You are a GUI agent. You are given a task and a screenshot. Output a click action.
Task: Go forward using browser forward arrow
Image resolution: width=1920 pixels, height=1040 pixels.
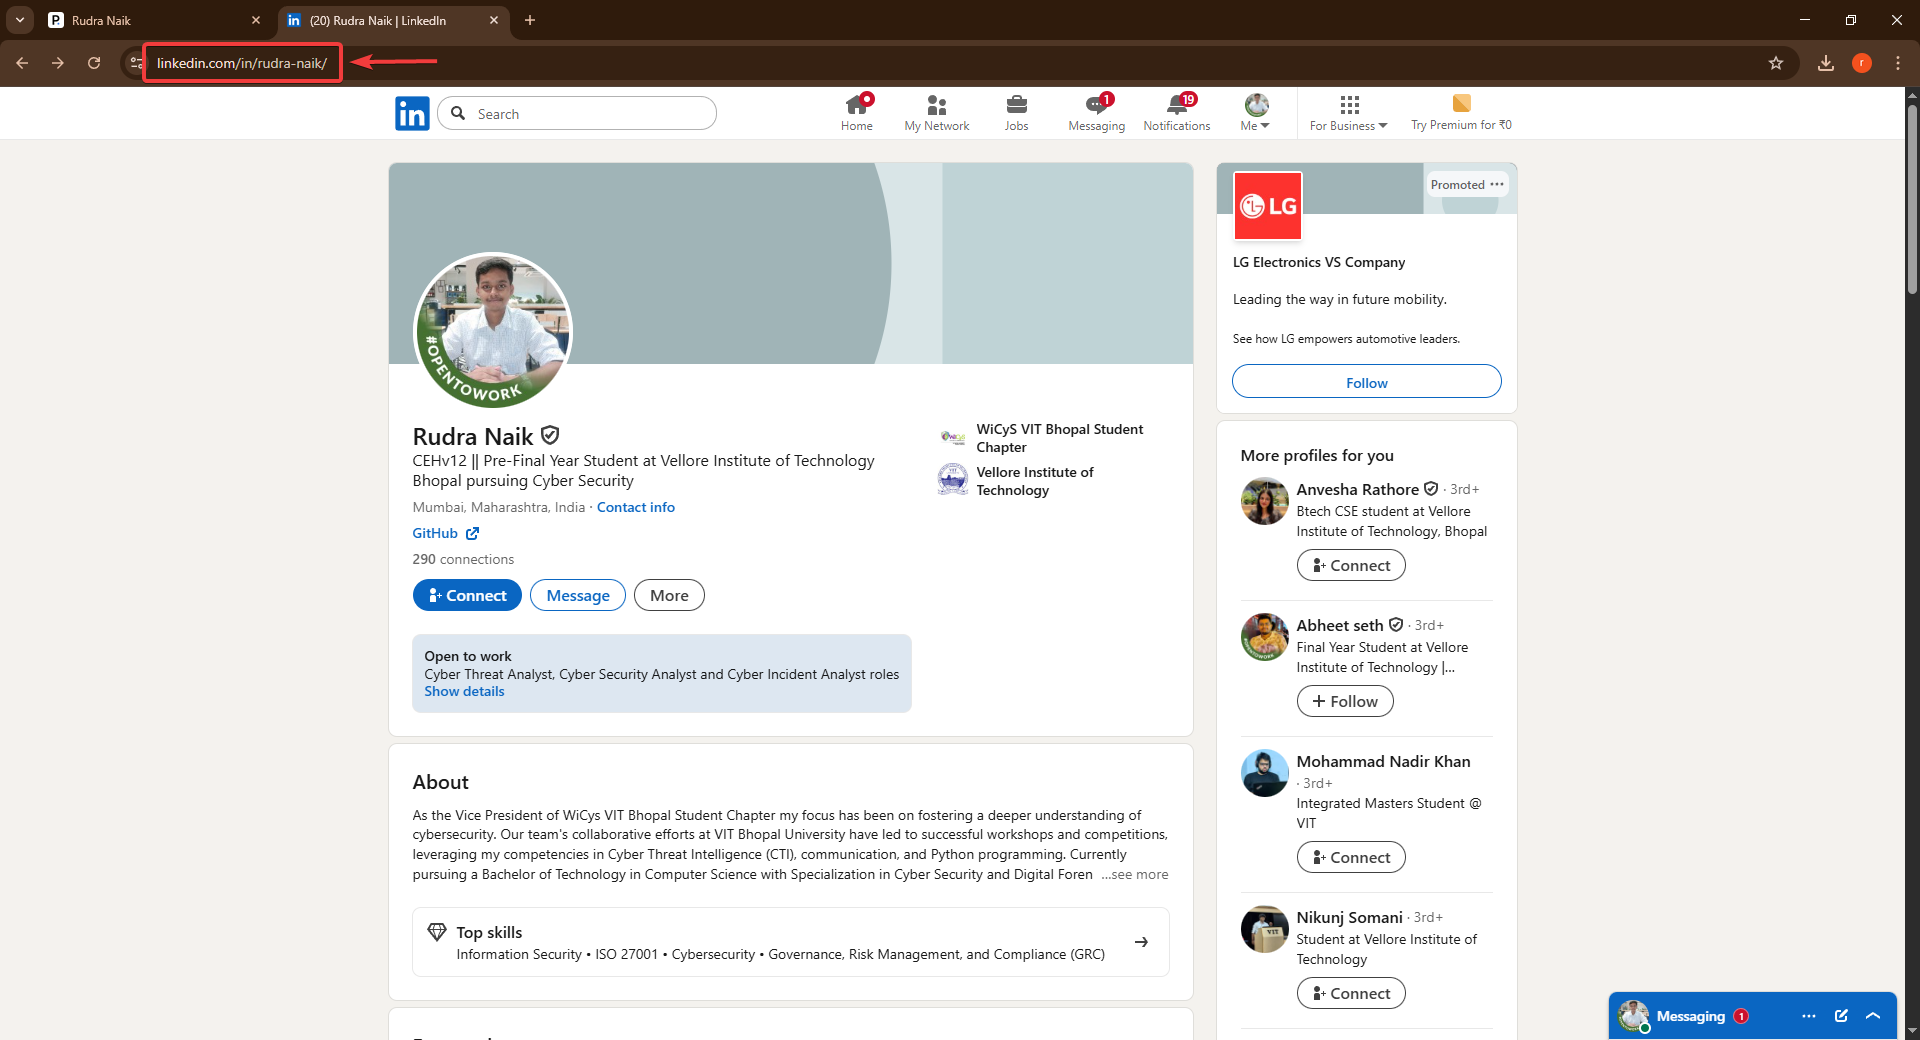point(58,63)
